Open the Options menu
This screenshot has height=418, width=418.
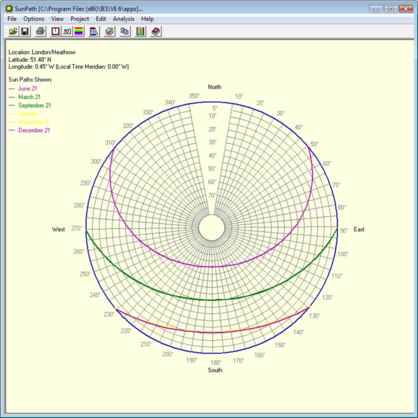(x=34, y=19)
